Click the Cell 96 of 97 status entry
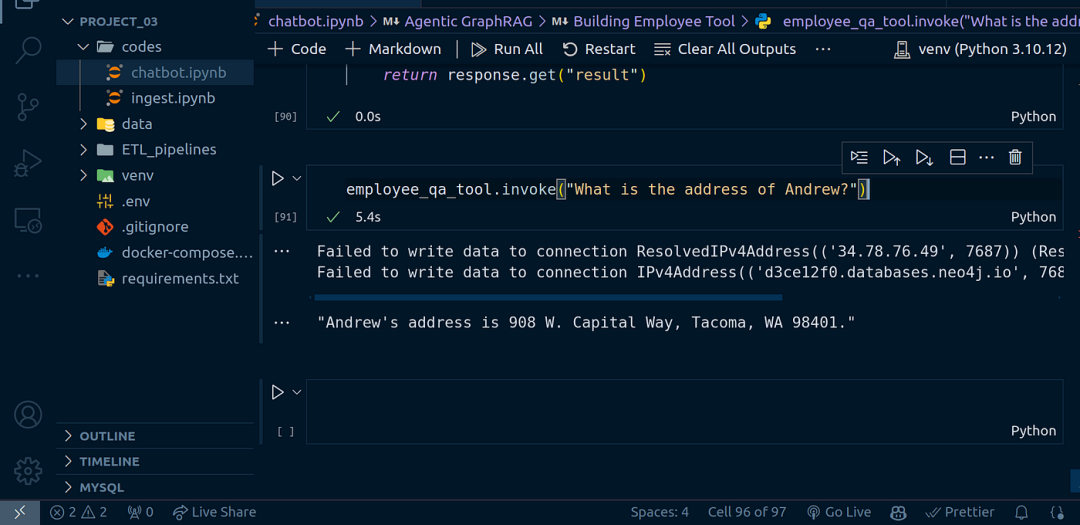 pyautogui.click(x=747, y=512)
